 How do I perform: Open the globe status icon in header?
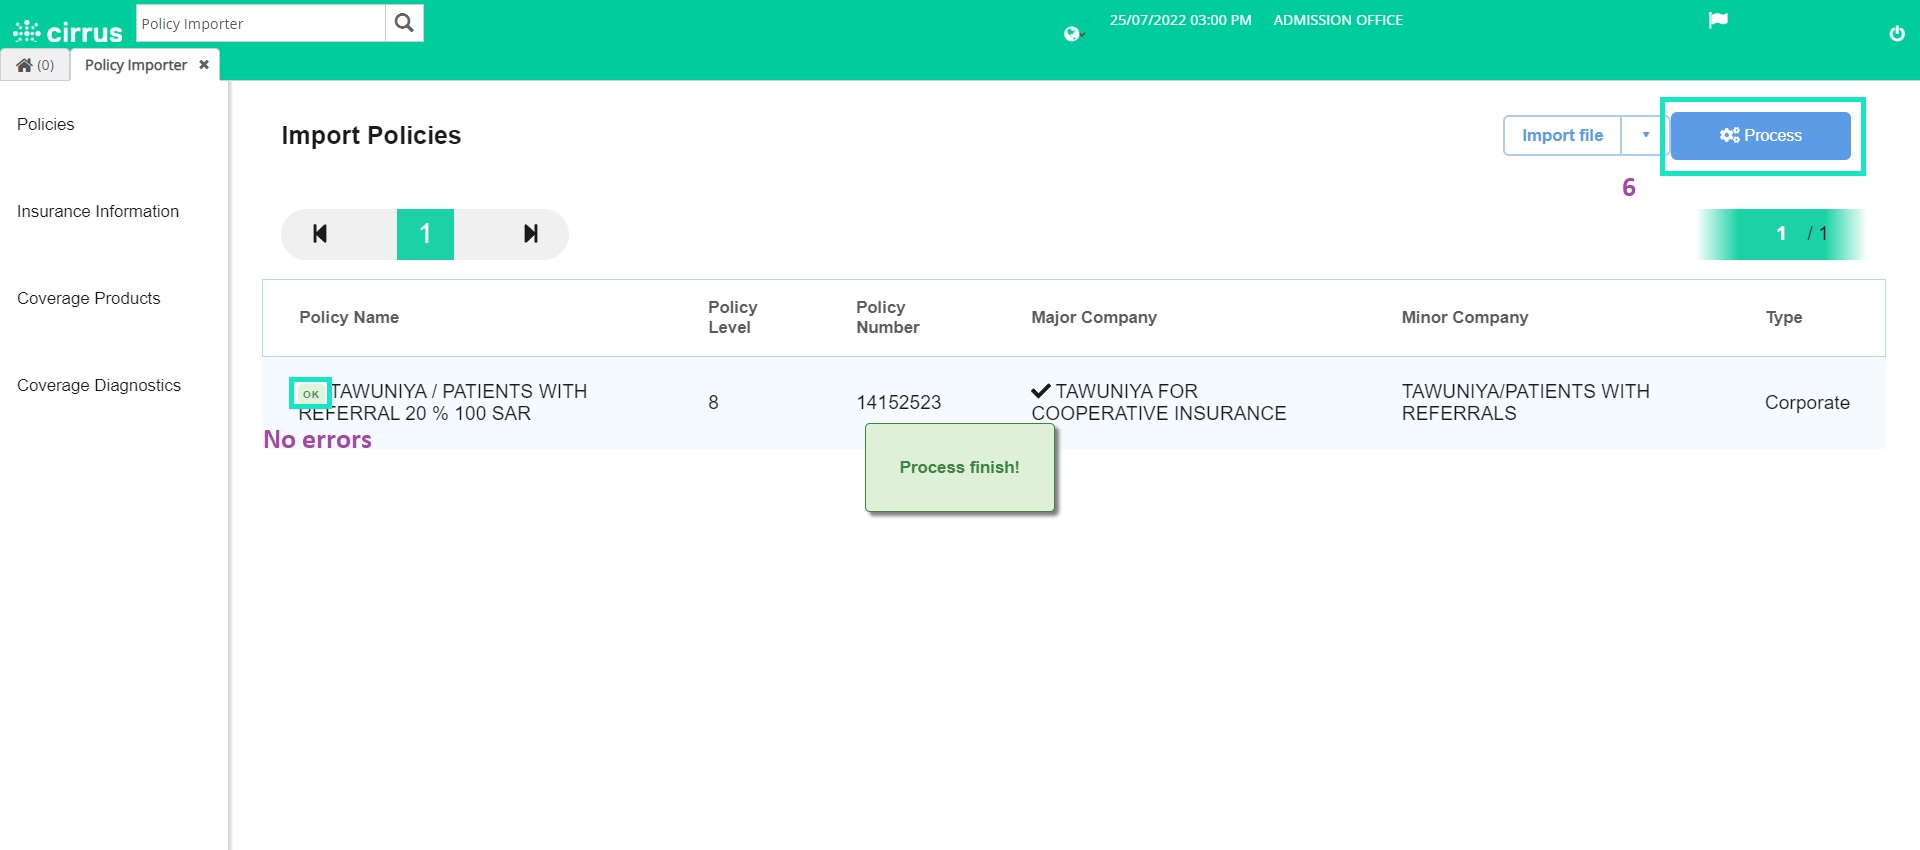click(1074, 34)
